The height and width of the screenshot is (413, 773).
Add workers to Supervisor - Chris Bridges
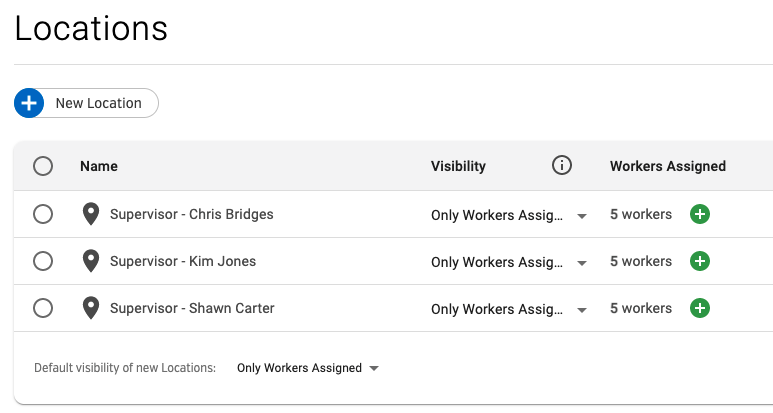[700, 214]
